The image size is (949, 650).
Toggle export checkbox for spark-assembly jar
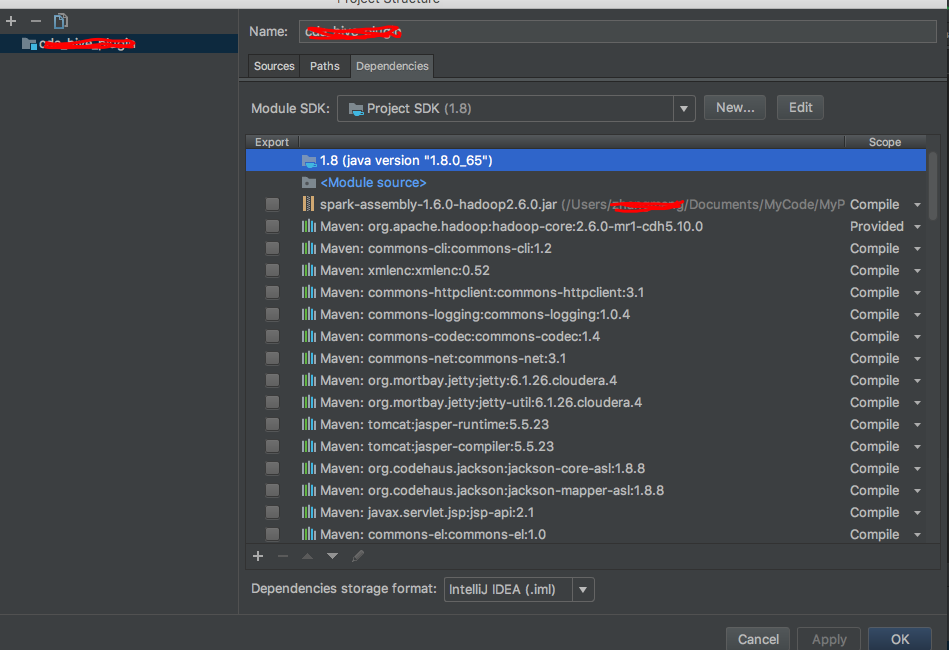(272, 204)
